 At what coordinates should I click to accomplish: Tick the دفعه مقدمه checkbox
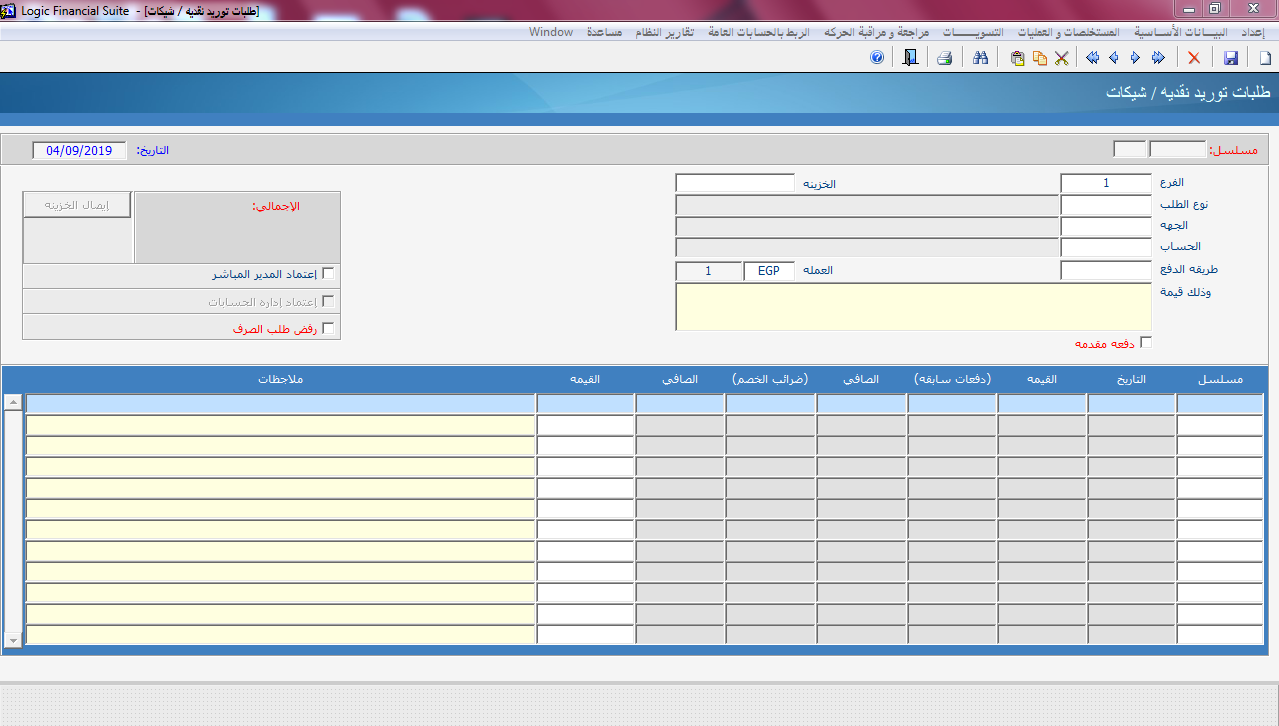tap(1146, 343)
